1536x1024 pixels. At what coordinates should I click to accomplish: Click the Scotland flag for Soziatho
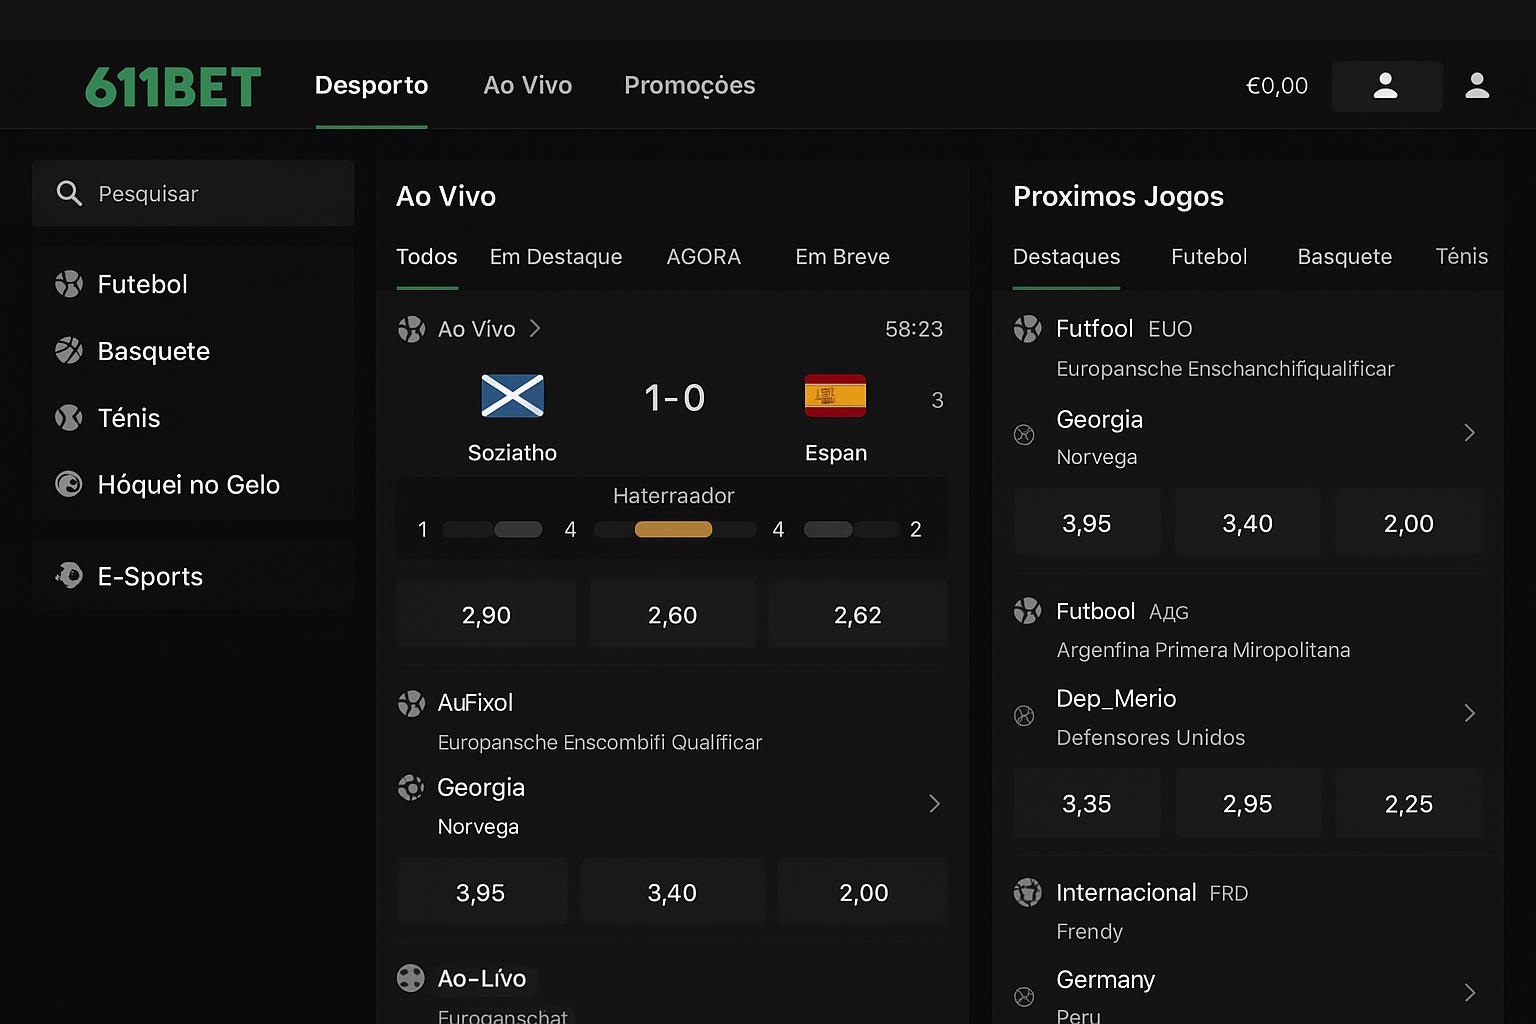(x=512, y=396)
